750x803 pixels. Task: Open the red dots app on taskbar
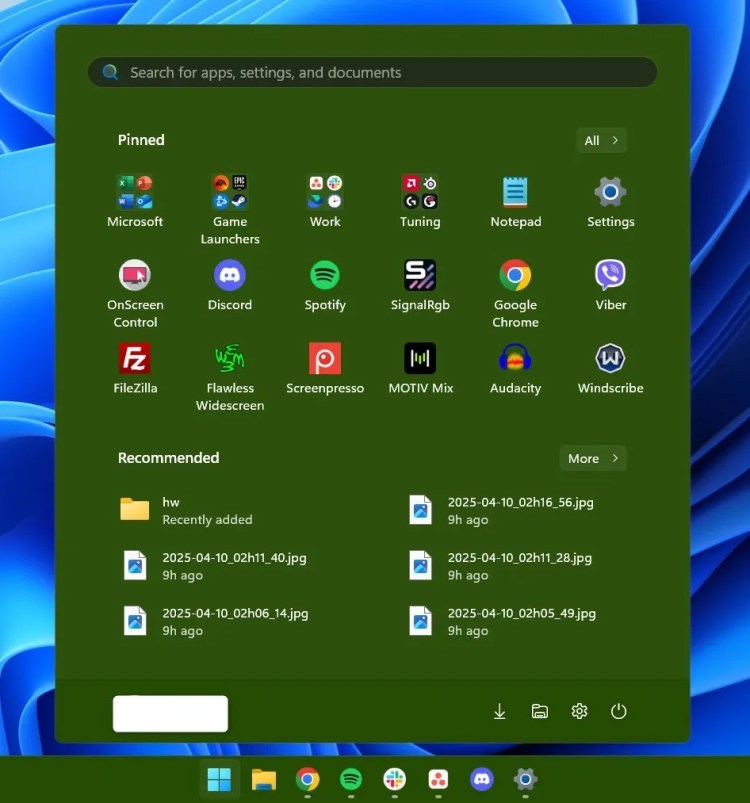pos(438,779)
